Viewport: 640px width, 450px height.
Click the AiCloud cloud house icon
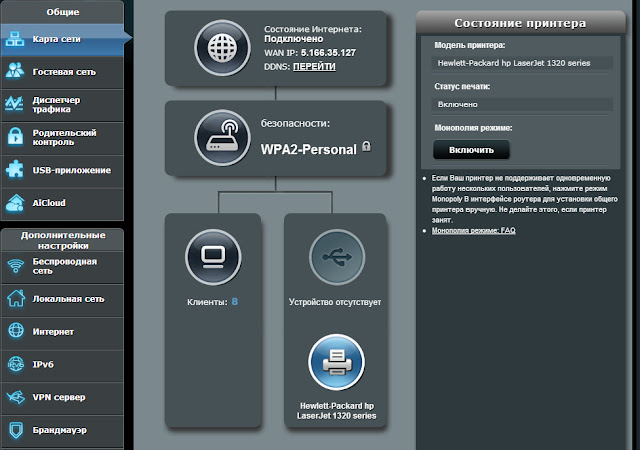(16, 203)
